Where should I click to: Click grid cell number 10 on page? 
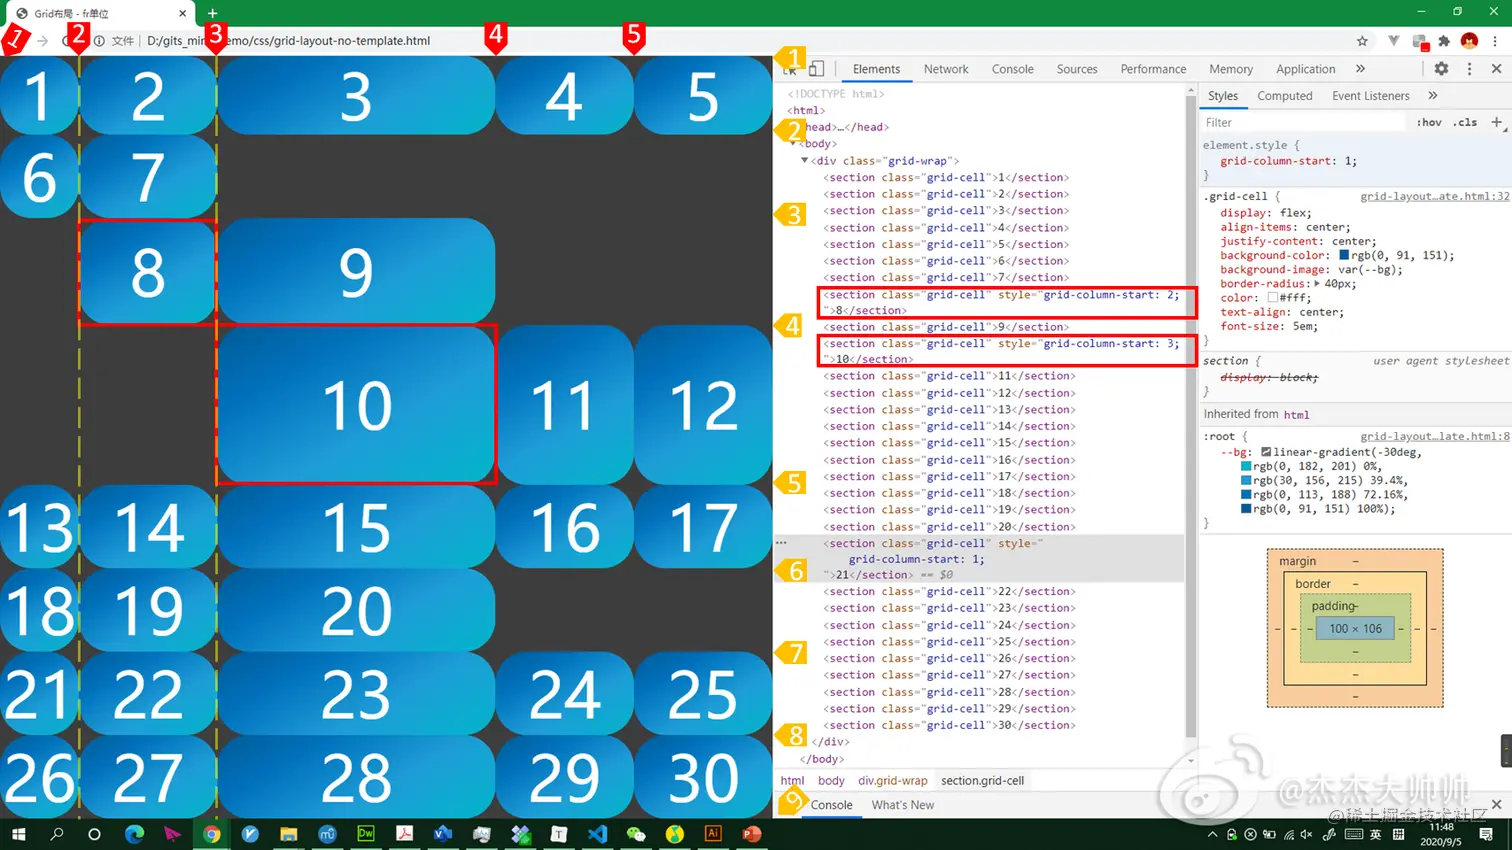(356, 405)
